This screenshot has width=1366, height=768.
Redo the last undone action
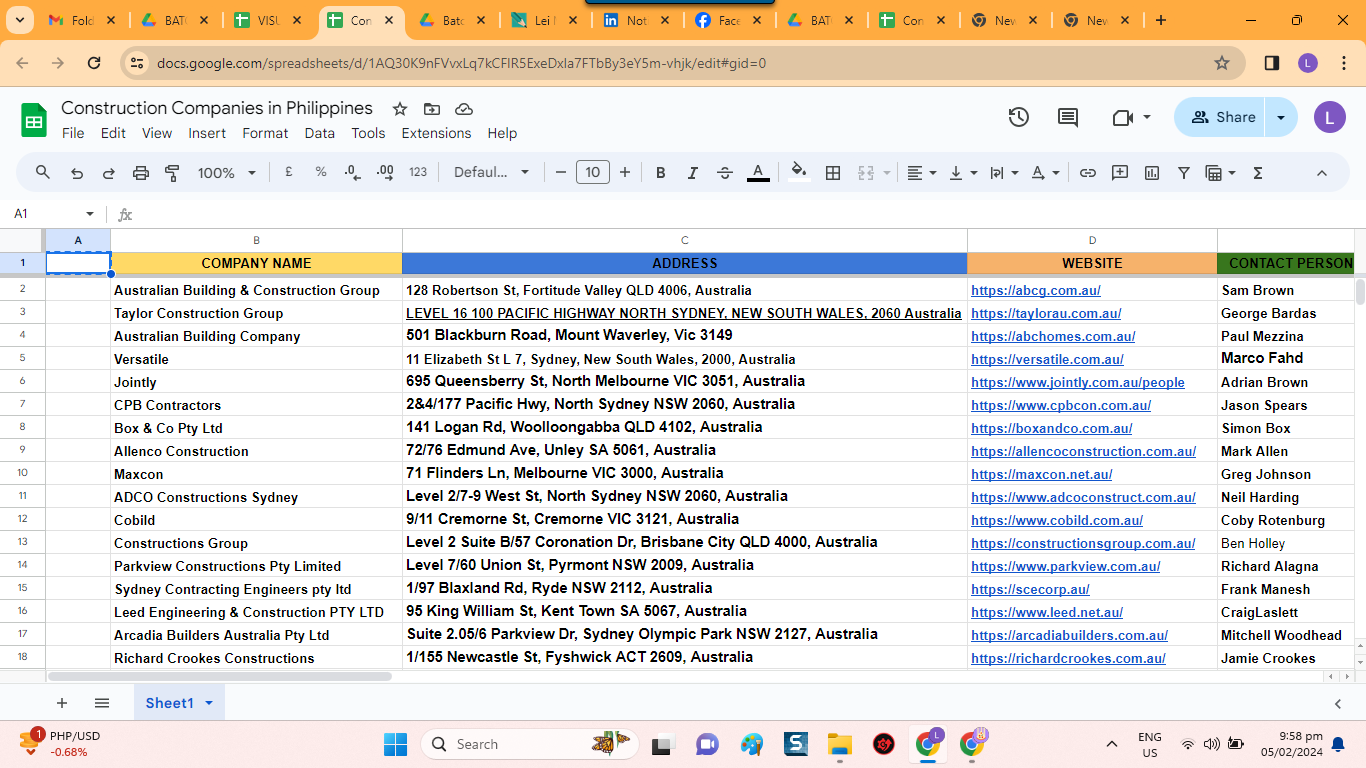[x=109, y=173]
